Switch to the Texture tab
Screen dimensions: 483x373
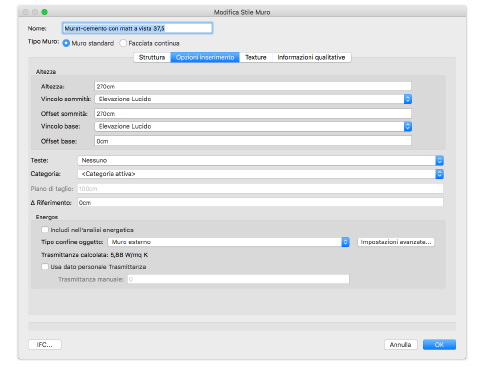(x=256, y=57)
